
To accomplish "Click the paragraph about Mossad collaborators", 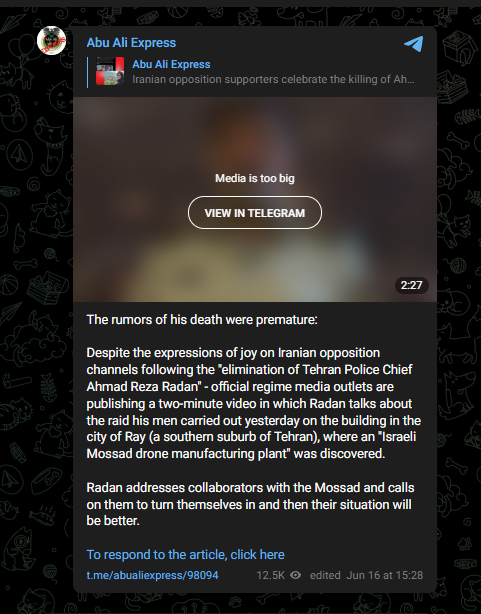I will pos(250,504).
